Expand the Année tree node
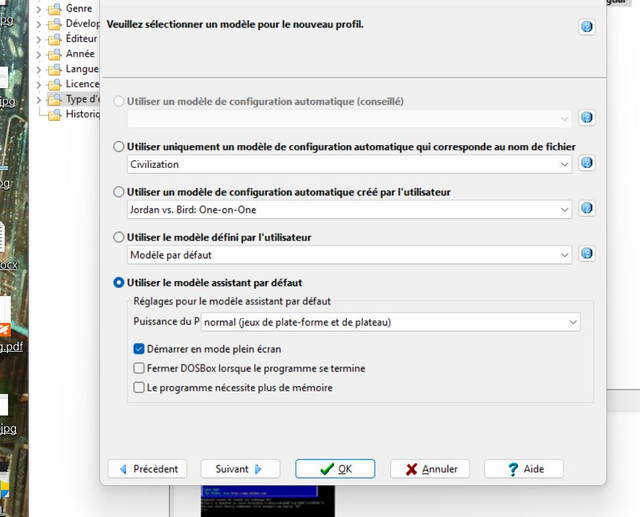This screenshot has height=517, width=640. coord(38,54)
